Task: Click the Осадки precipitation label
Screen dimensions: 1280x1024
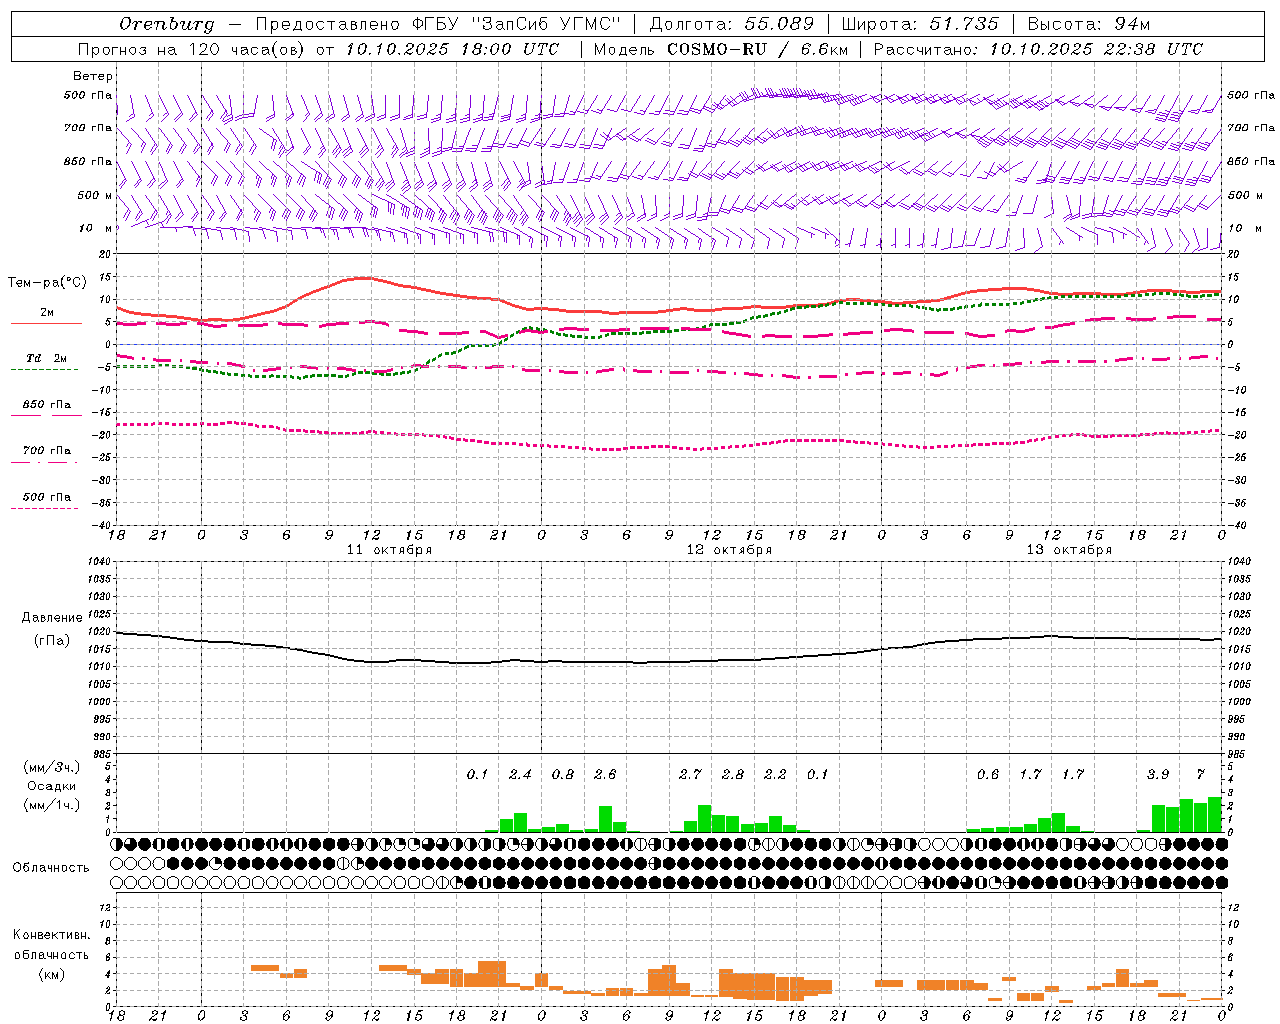Action: click(52, 786)
